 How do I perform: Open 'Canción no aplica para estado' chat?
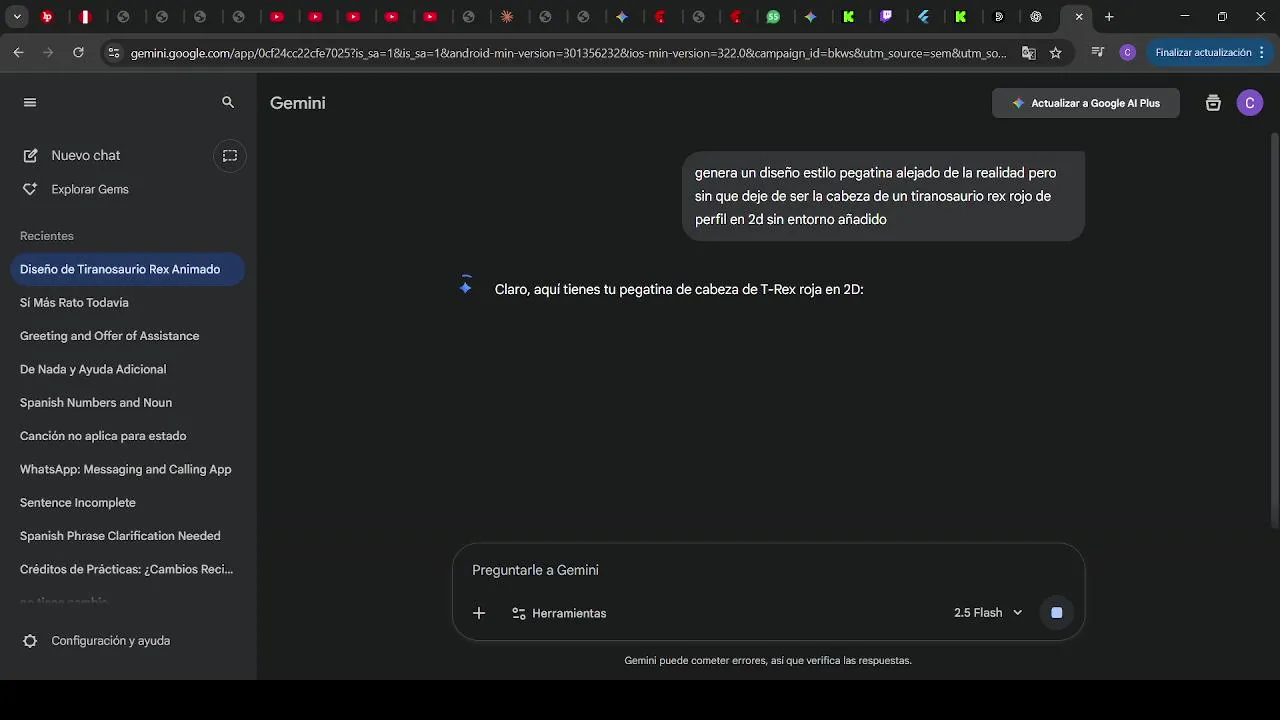(127, 436)
